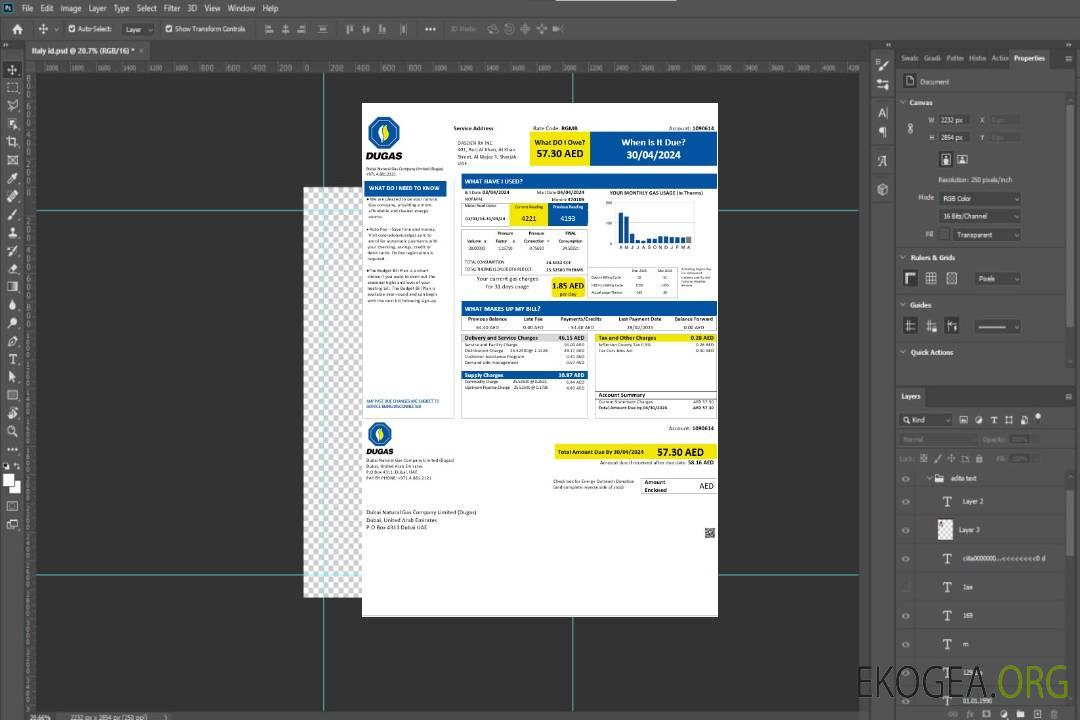Open the 16 Bits/Channel dropdown
The image size is (1080, 720).
979,216
